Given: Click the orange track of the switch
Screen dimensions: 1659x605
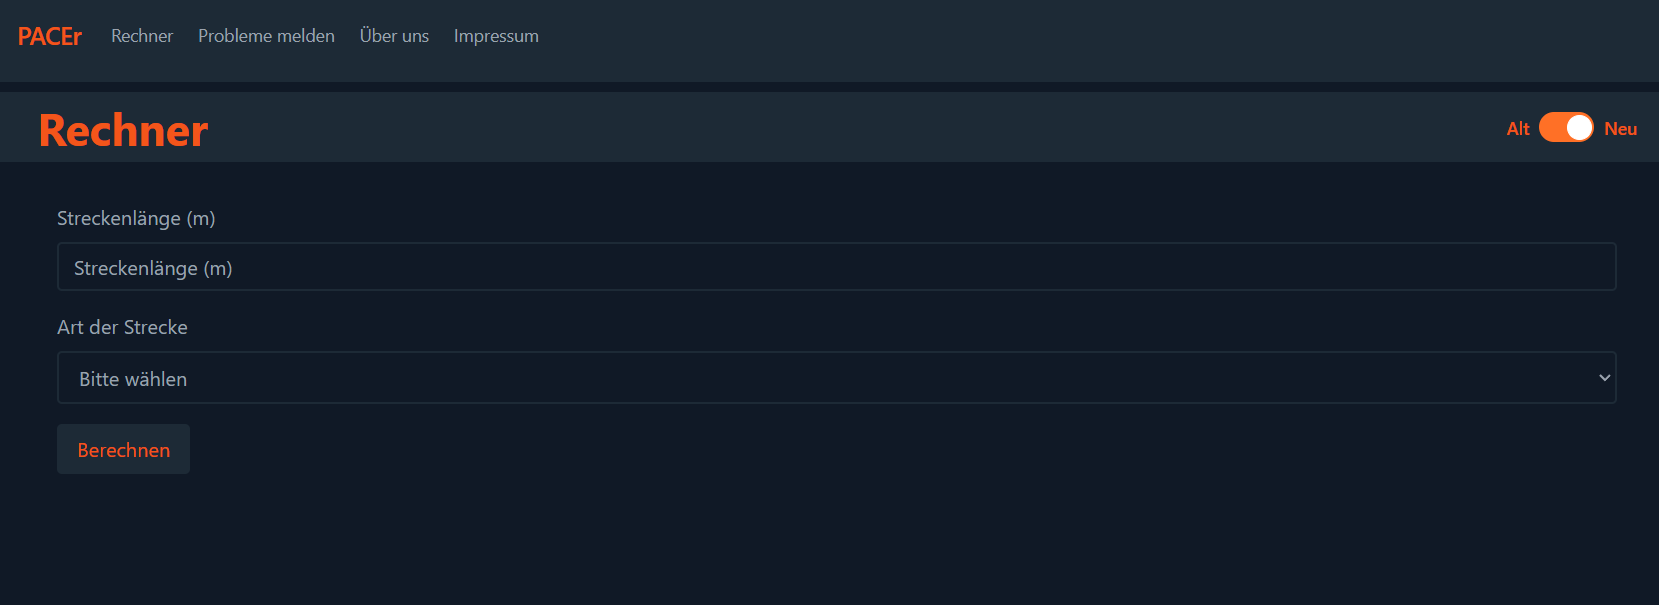Looking at the screenshot, I should coord(1552,128).
